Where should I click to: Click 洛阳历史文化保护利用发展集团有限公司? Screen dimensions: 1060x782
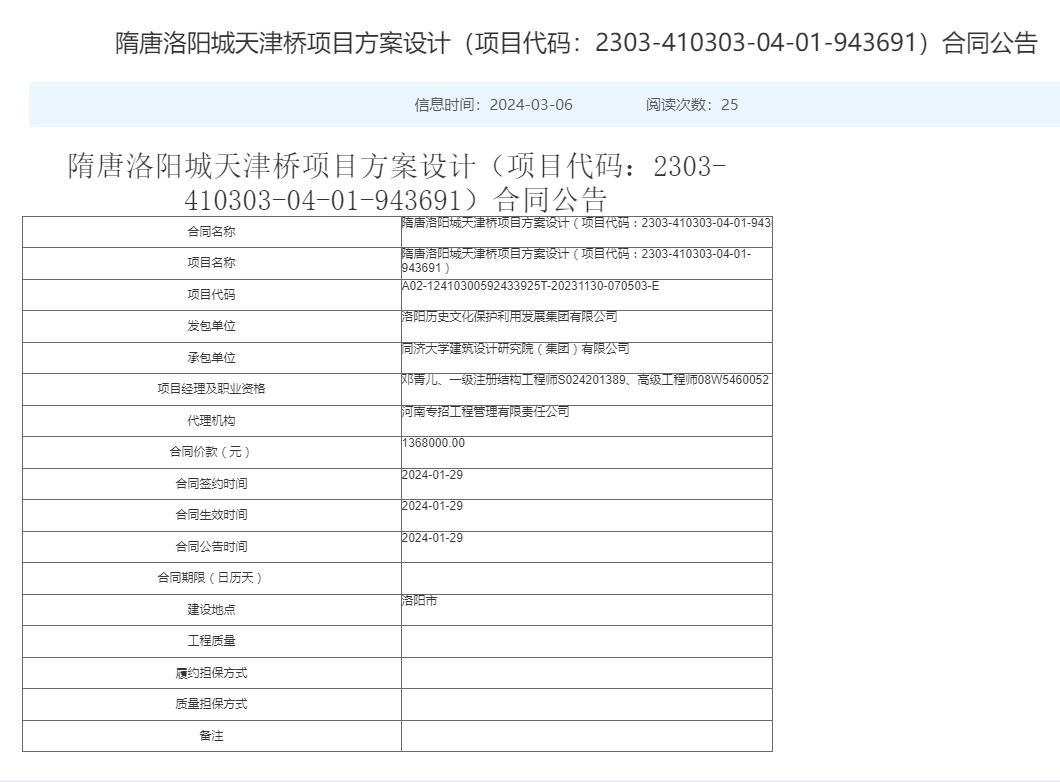click(x=510, y=316)
